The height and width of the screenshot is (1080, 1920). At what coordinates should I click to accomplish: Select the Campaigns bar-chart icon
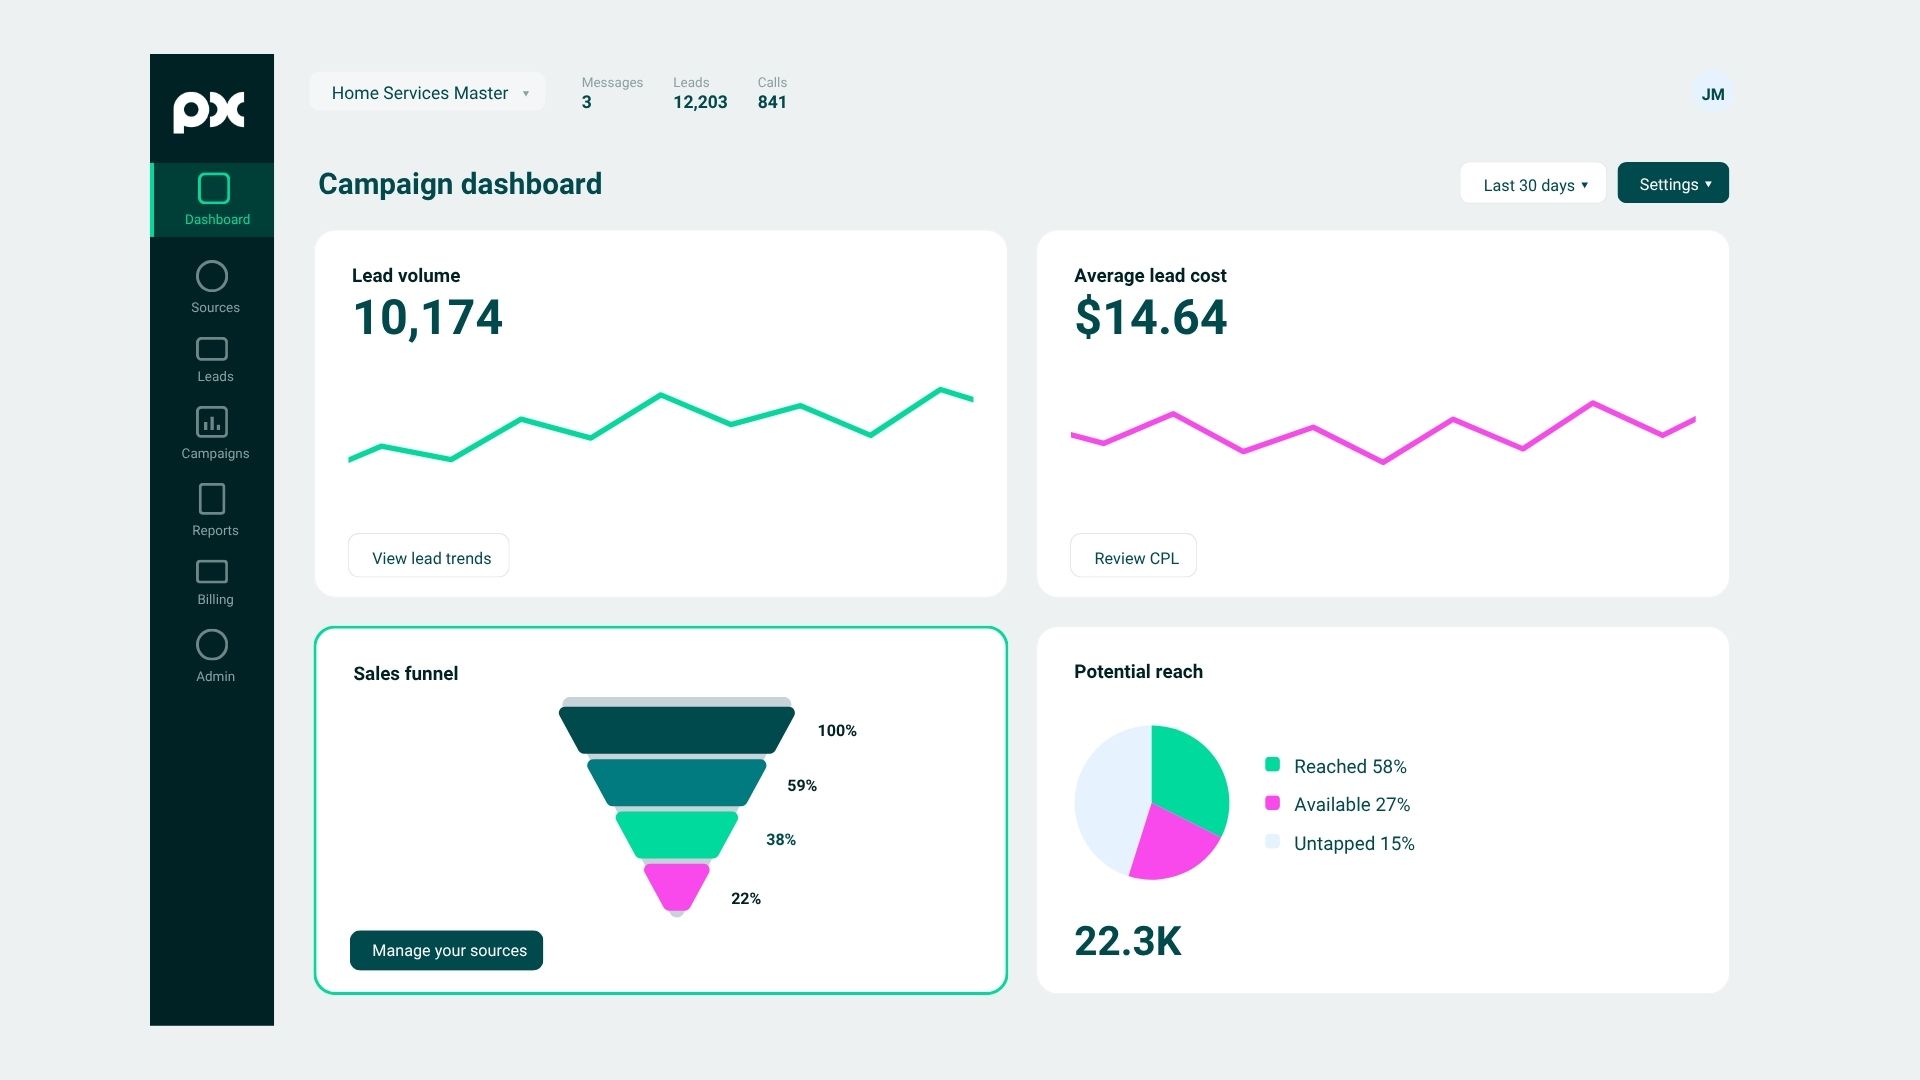tap(212, 422)
